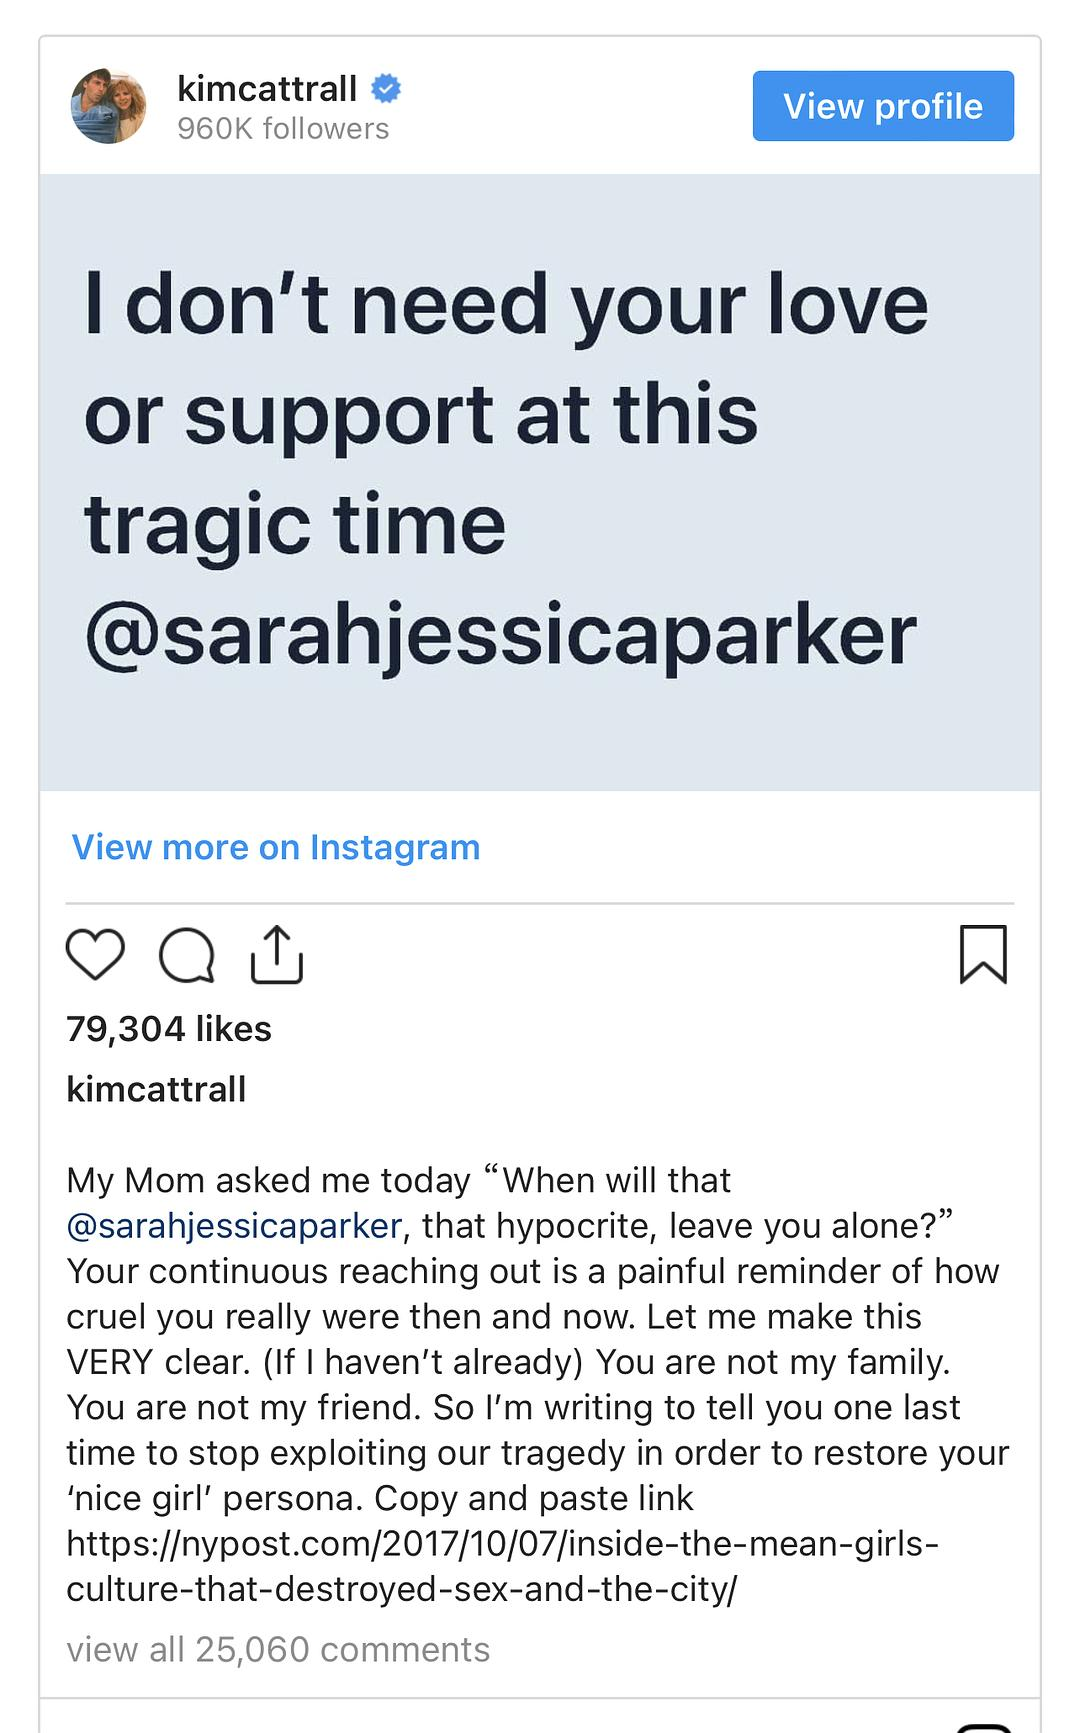Tap the share arrow icon
The image size is (1080, 1733).
pyautogui.click(x=277, y=955)
